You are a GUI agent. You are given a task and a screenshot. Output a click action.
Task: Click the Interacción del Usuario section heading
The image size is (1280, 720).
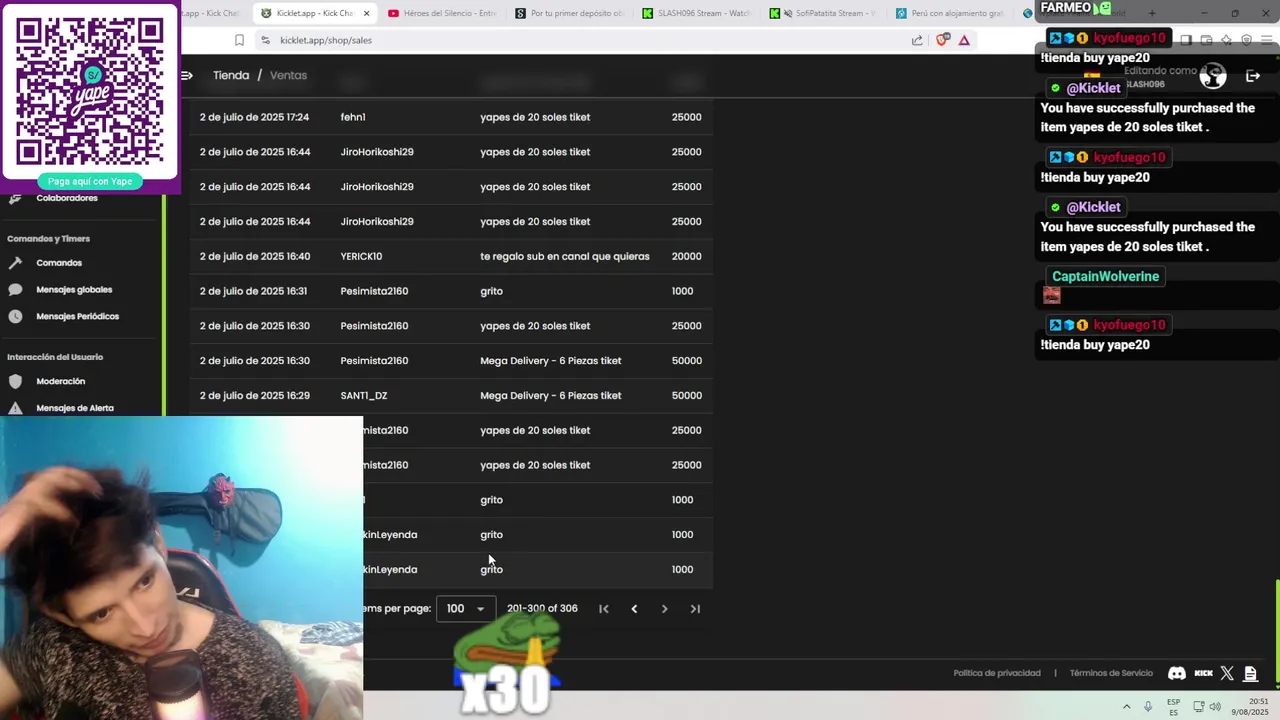click(55, 357)
